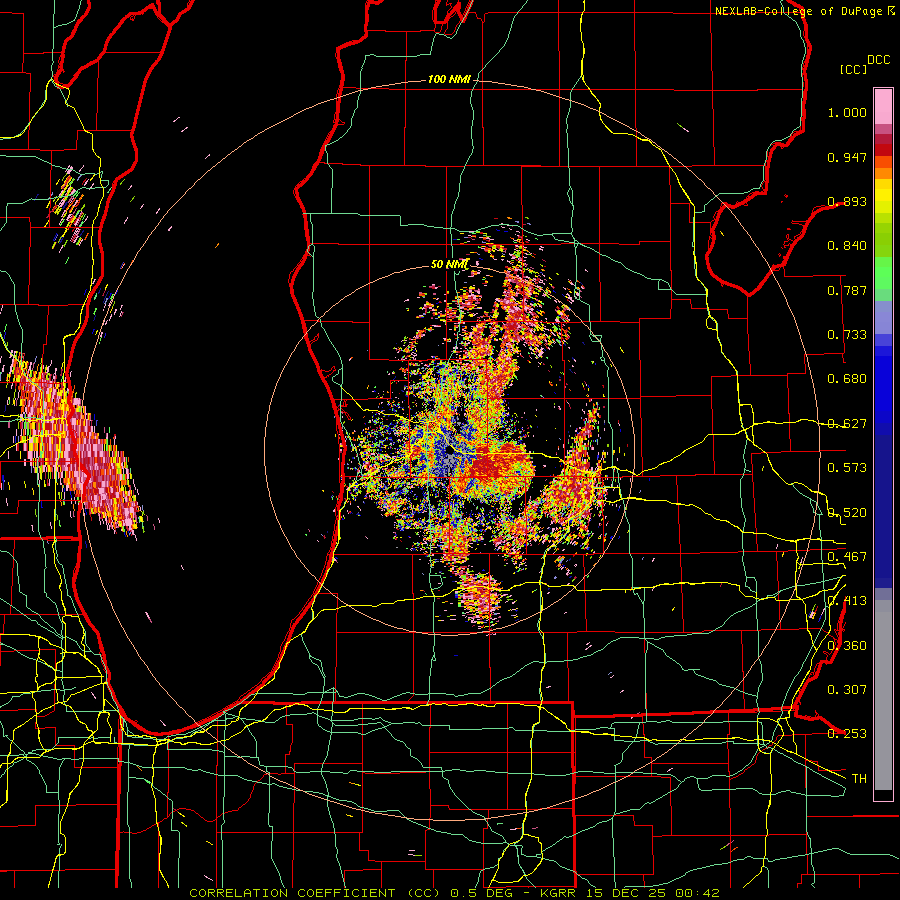Click the DCC label above the legend
The width and height of the screenshot is (900, 900).
click(879, 60)
